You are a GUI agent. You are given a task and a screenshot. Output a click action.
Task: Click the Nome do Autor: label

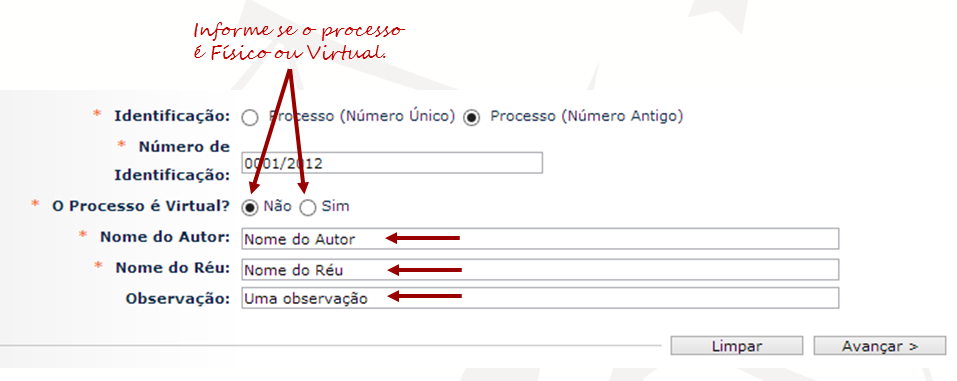point(165,237)
